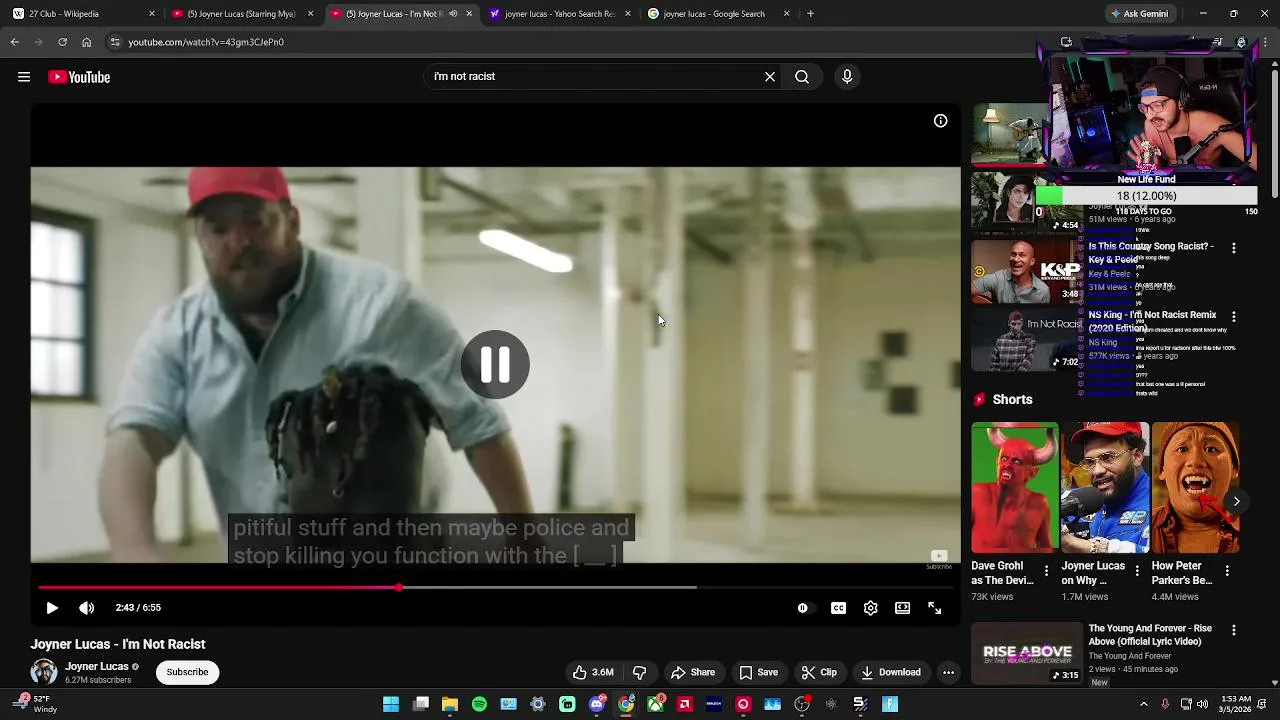Open more actions three-dot menu

click(x=948, y=672)
